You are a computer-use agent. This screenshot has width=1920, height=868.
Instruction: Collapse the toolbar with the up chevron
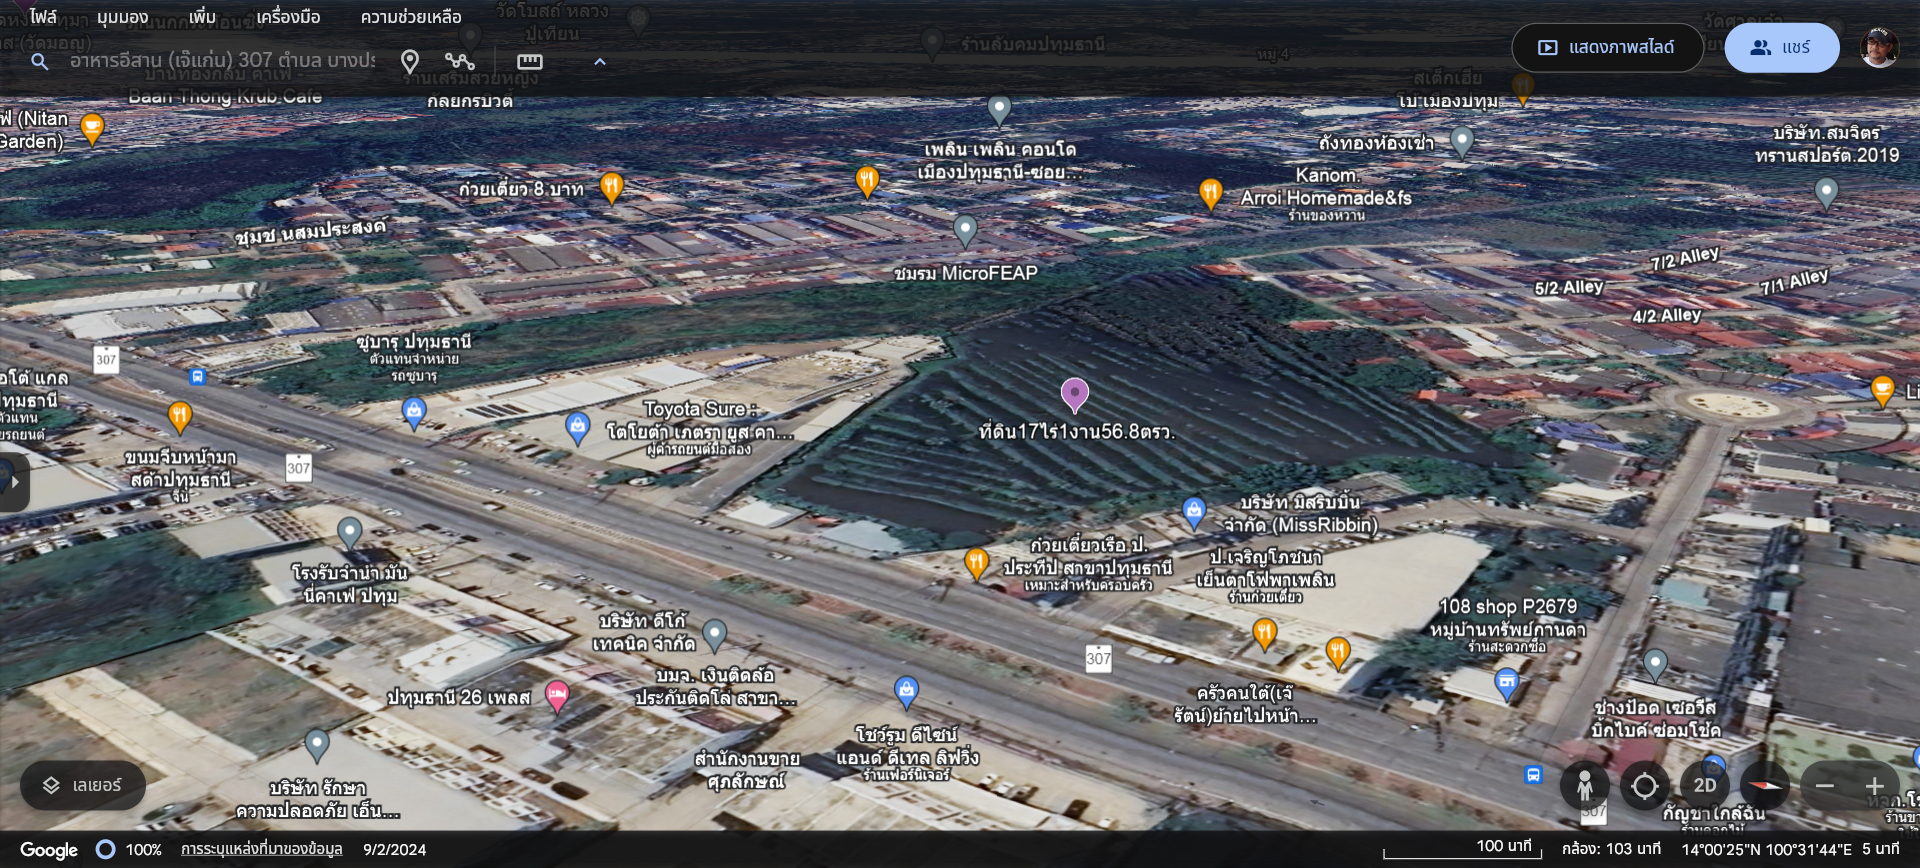[600, 62]
